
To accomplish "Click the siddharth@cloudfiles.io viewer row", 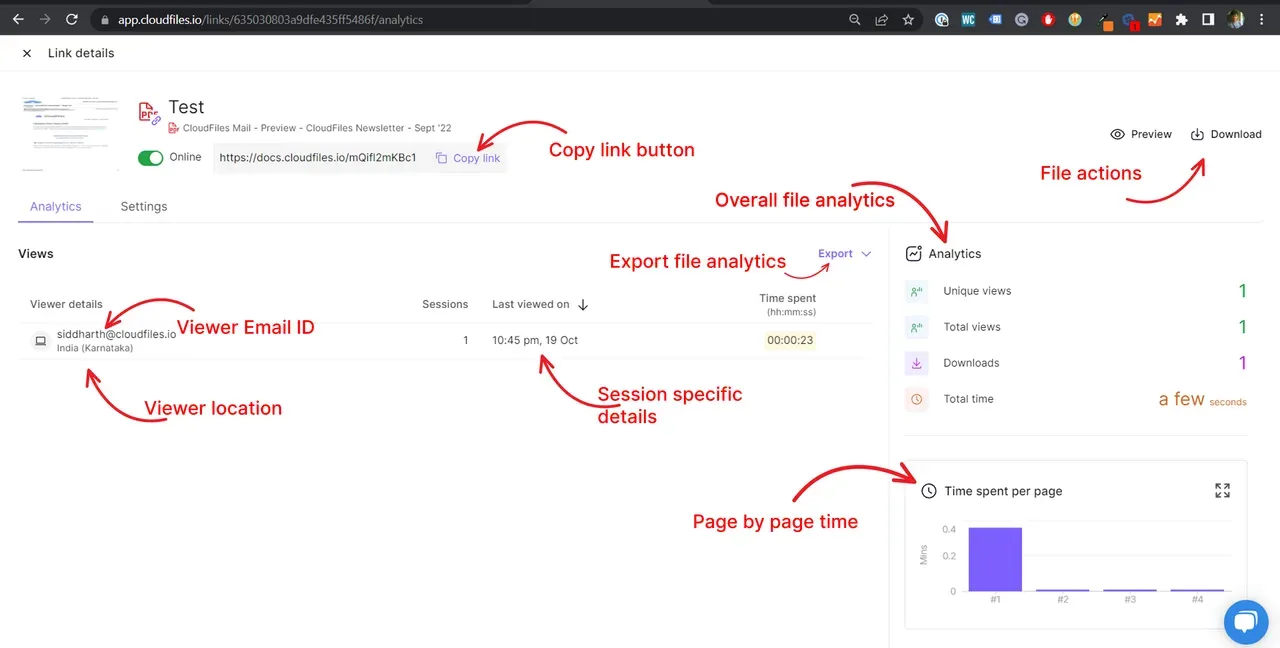I will pos(445,340).
